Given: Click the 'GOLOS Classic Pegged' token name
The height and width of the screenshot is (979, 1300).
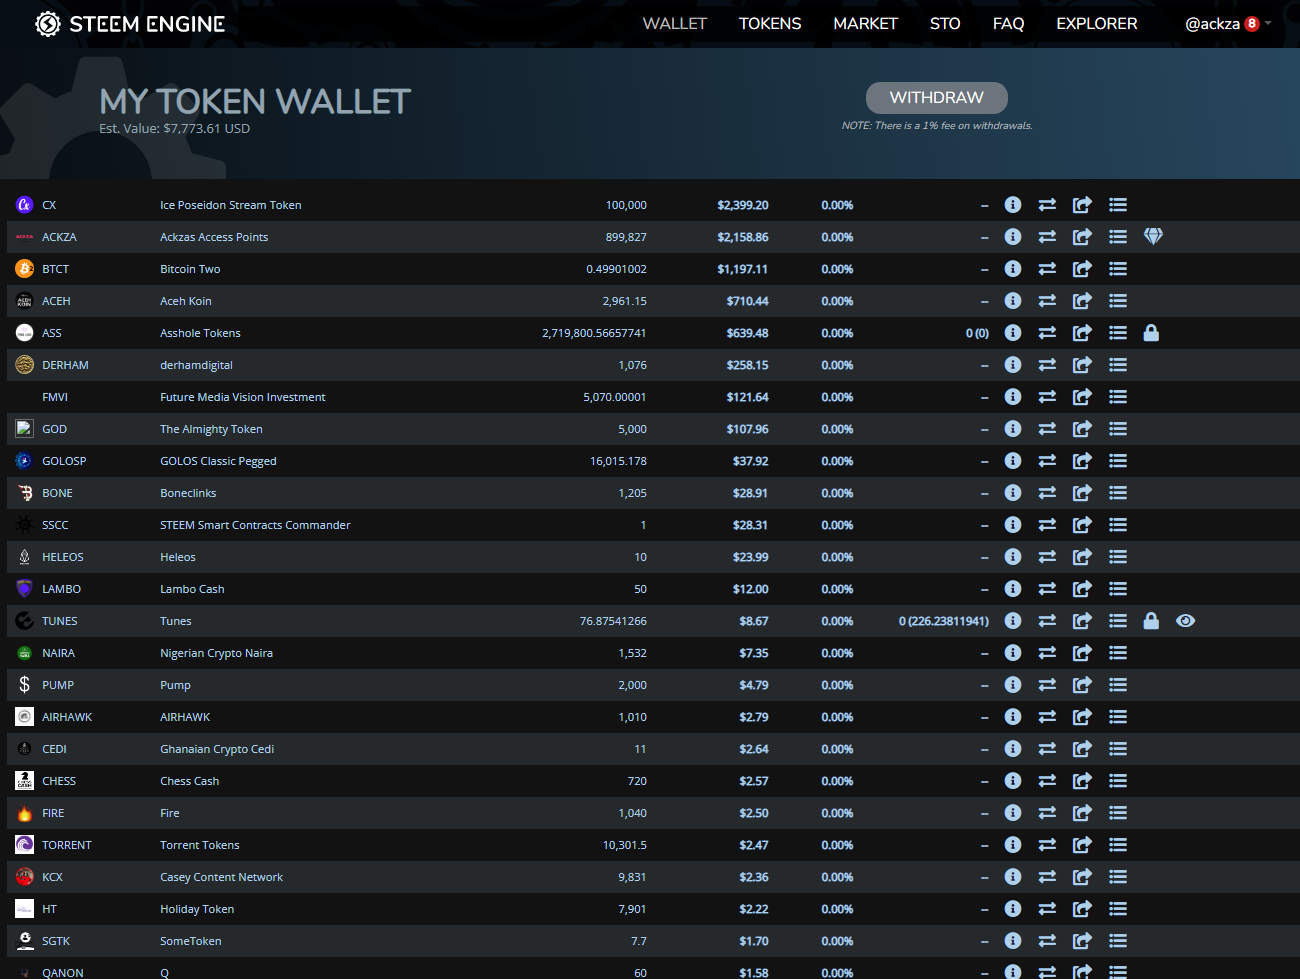Looking at the screenshot, I should click(x=218, y=461).
